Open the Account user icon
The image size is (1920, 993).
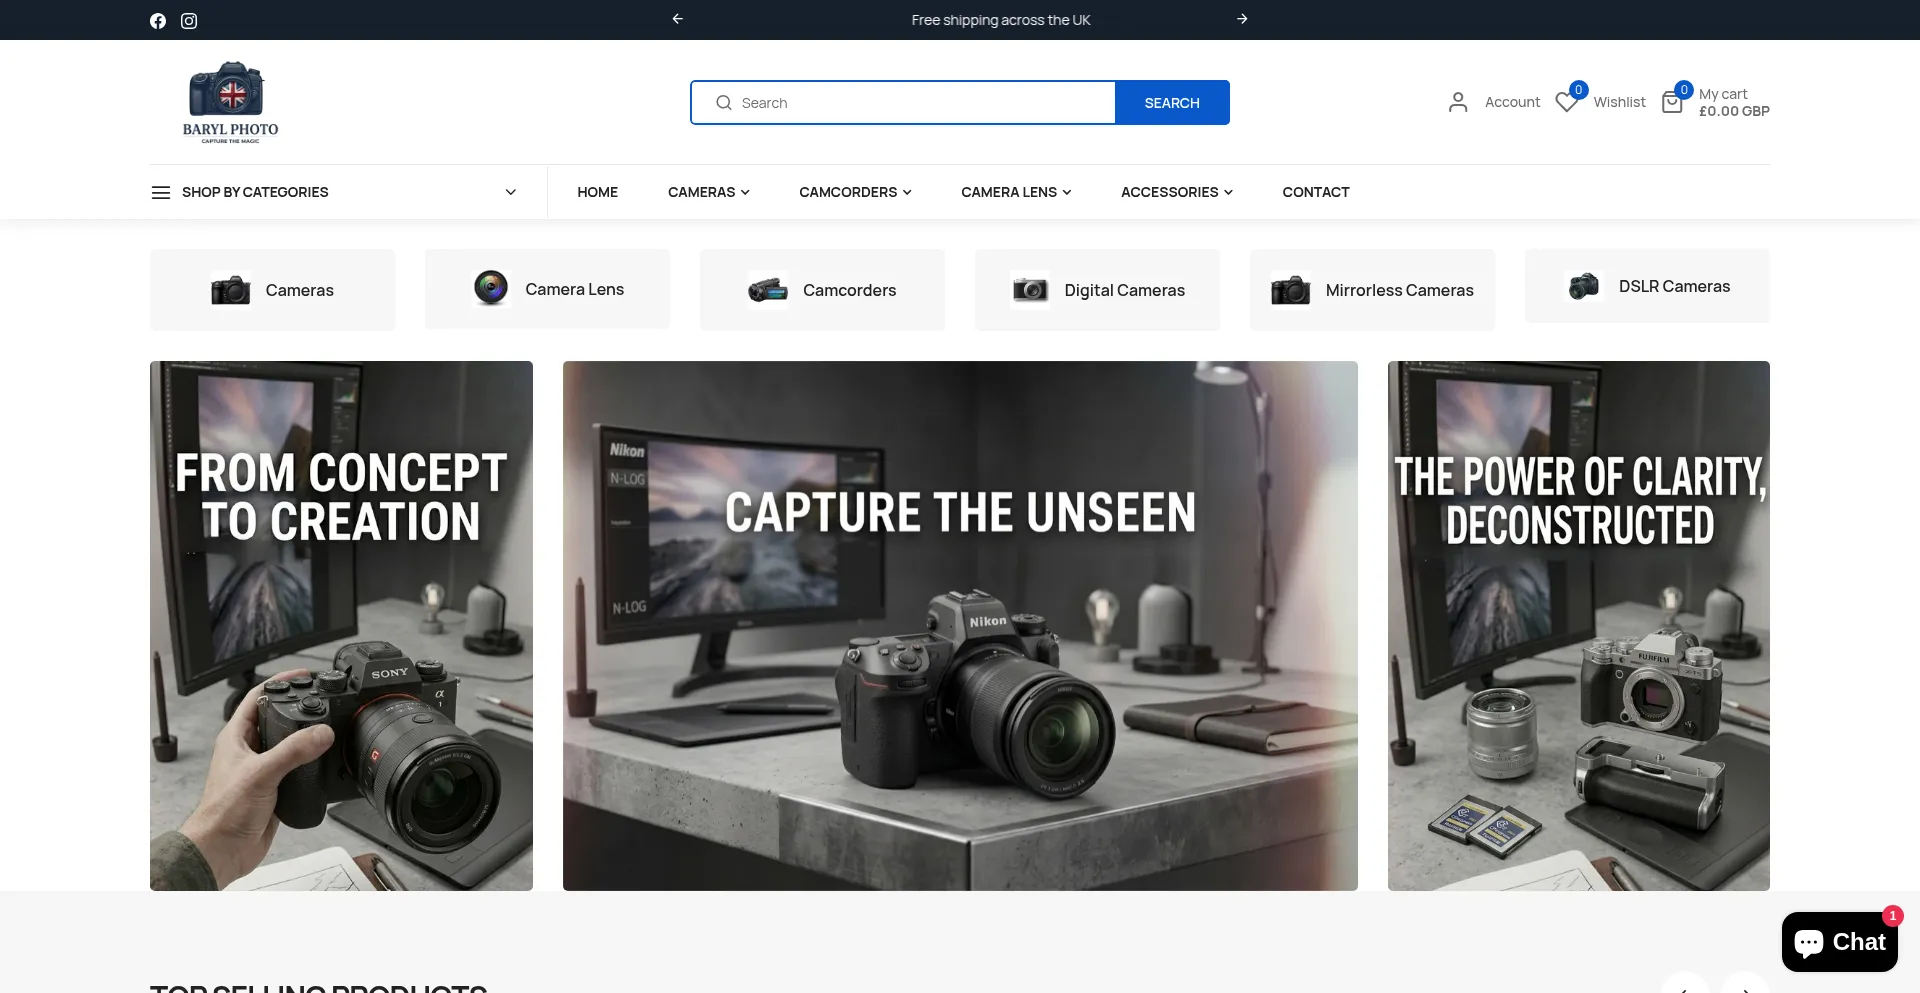pos(1458,102)
